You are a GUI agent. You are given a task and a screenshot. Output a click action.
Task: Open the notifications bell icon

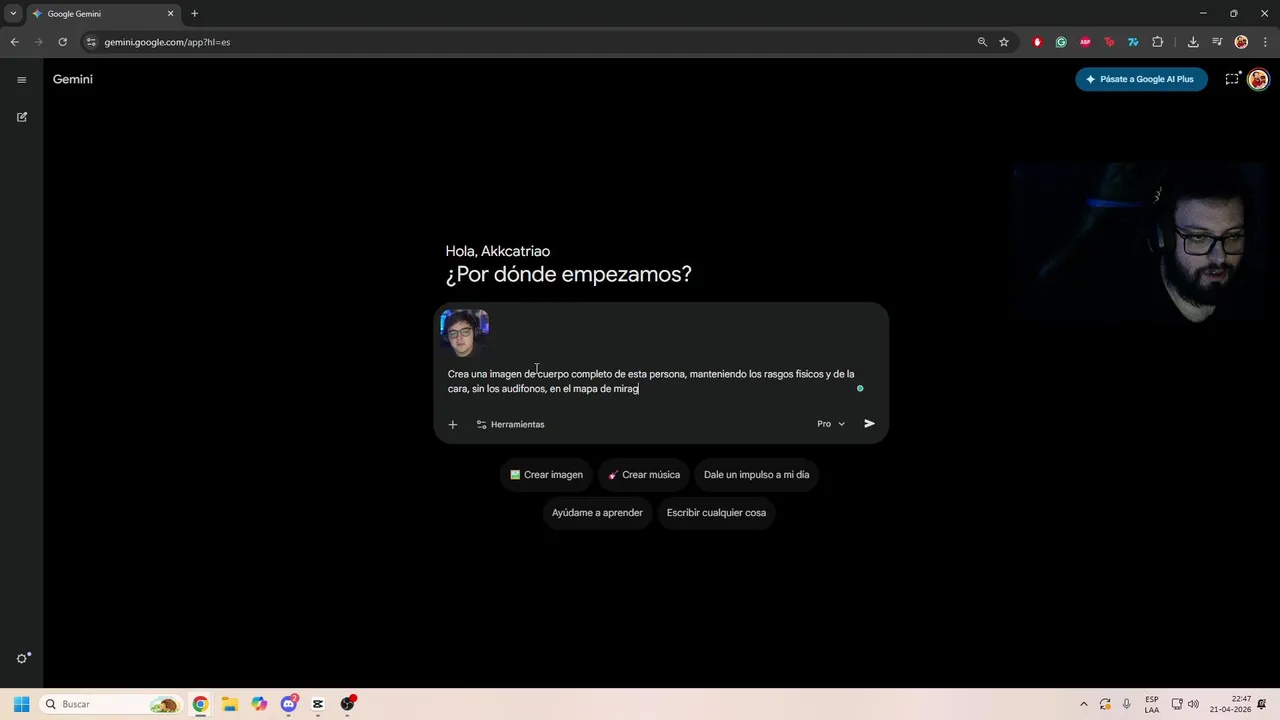click(x=1263, y=704)
